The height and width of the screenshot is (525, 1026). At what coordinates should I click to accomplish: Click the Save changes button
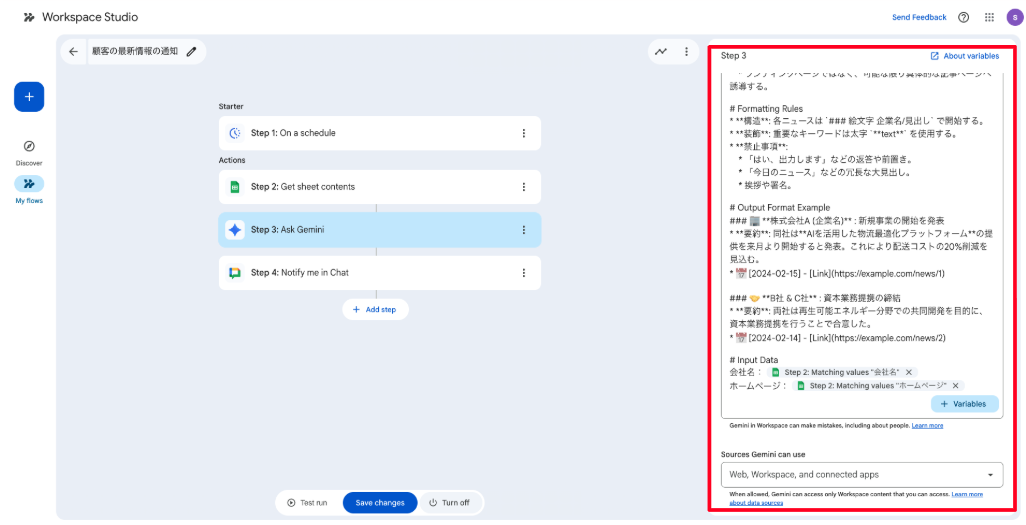click(x=380, y=502)
